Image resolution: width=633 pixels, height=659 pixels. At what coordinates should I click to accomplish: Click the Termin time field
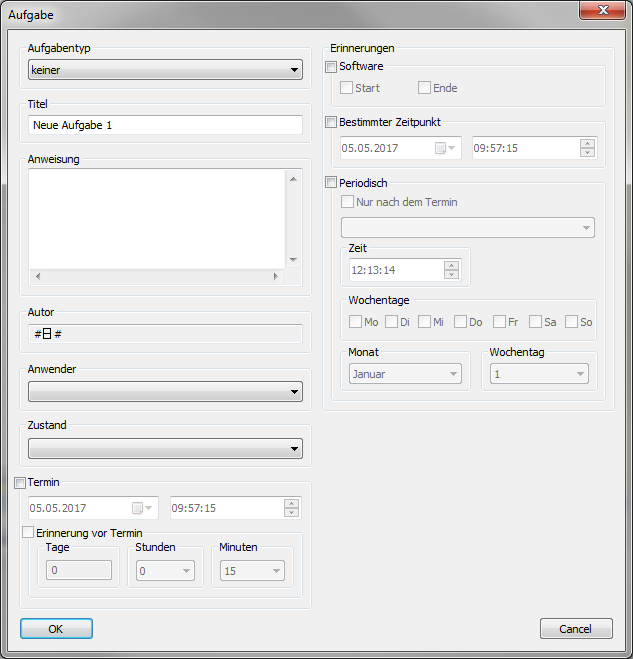226,508
